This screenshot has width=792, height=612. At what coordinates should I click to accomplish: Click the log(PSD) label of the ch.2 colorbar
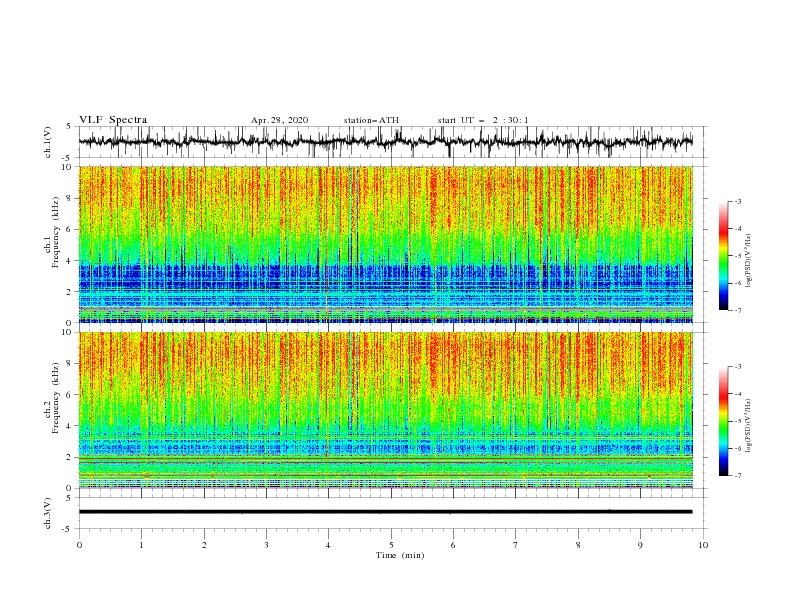tap(748, 425)
